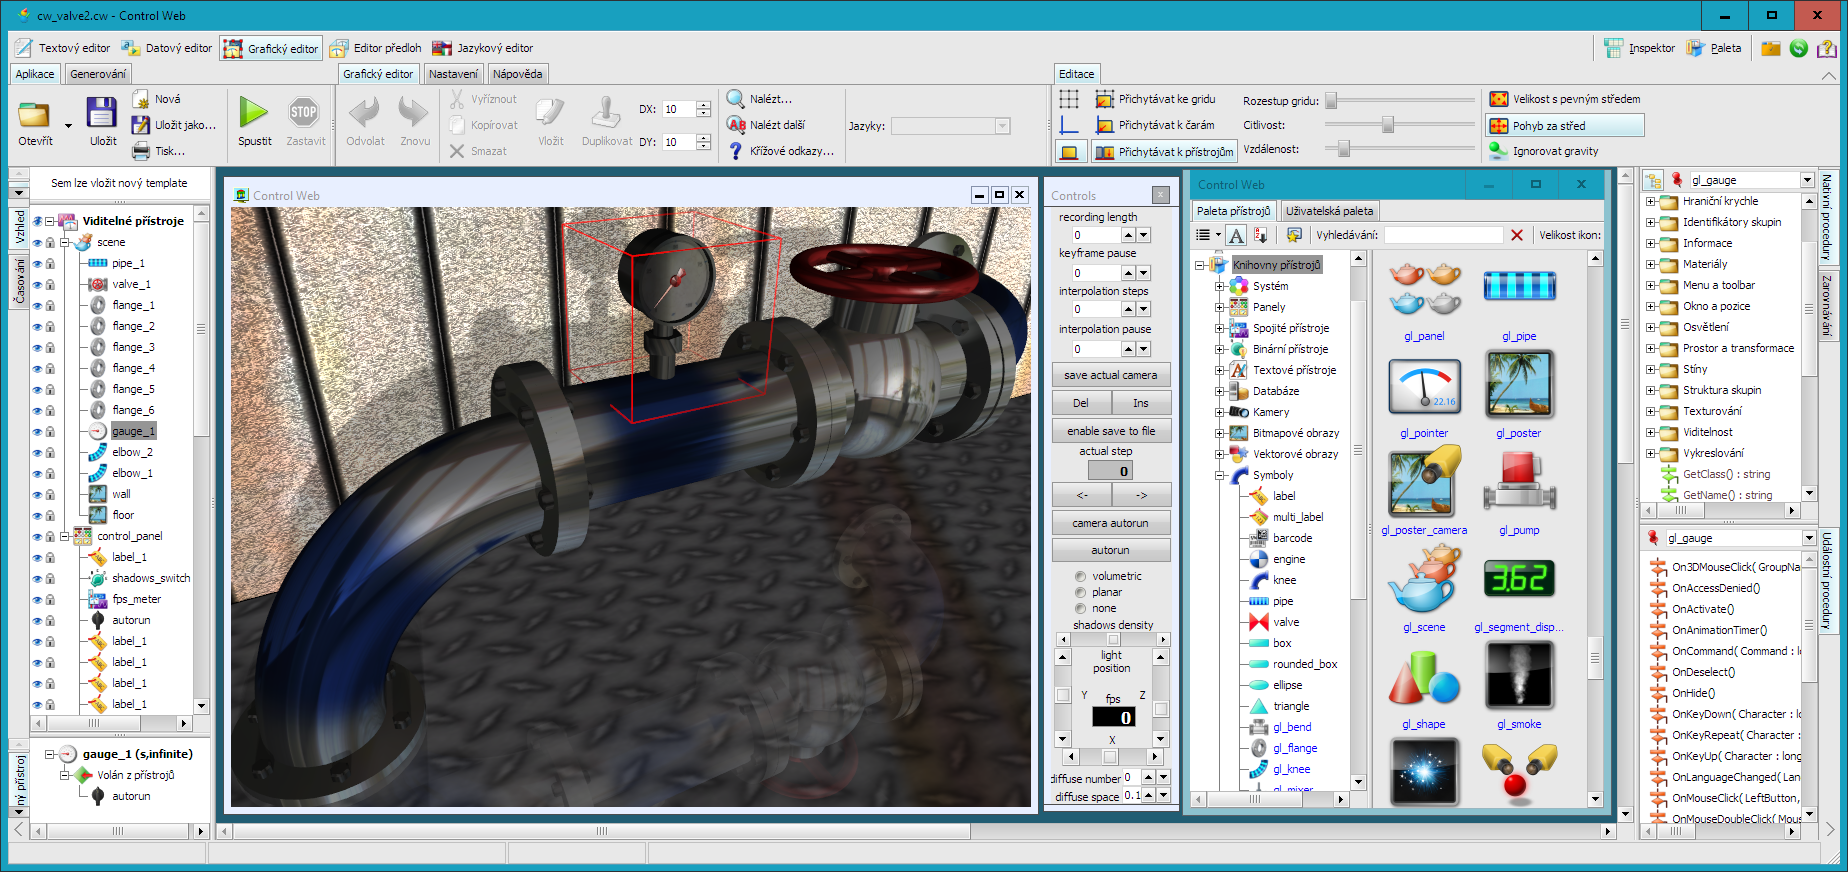Collapse the Symboly tree node
Screen dimensions: 1848x872
[x=1220, y=475]
